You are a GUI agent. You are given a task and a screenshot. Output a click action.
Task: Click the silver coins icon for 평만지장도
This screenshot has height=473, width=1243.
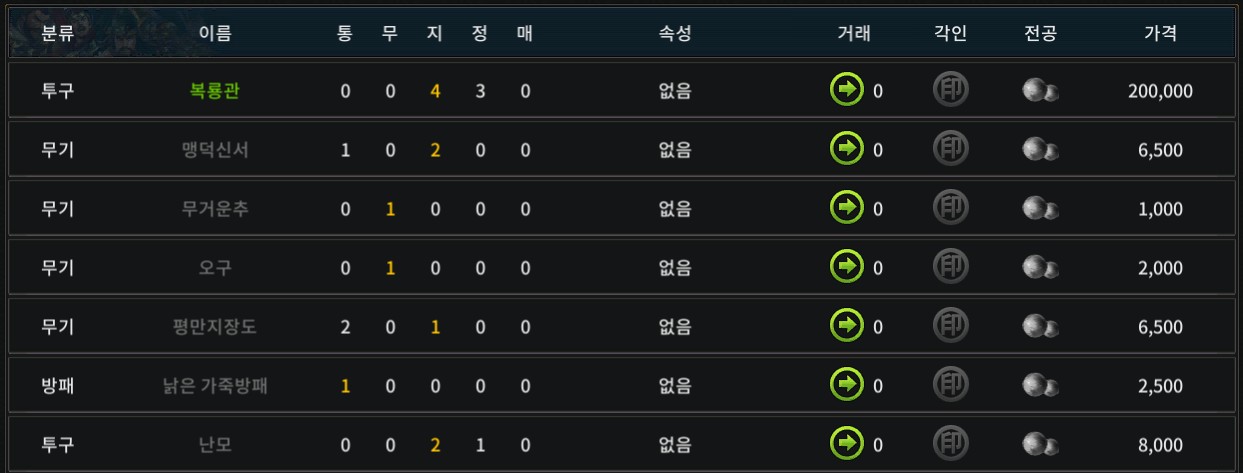1040,327
